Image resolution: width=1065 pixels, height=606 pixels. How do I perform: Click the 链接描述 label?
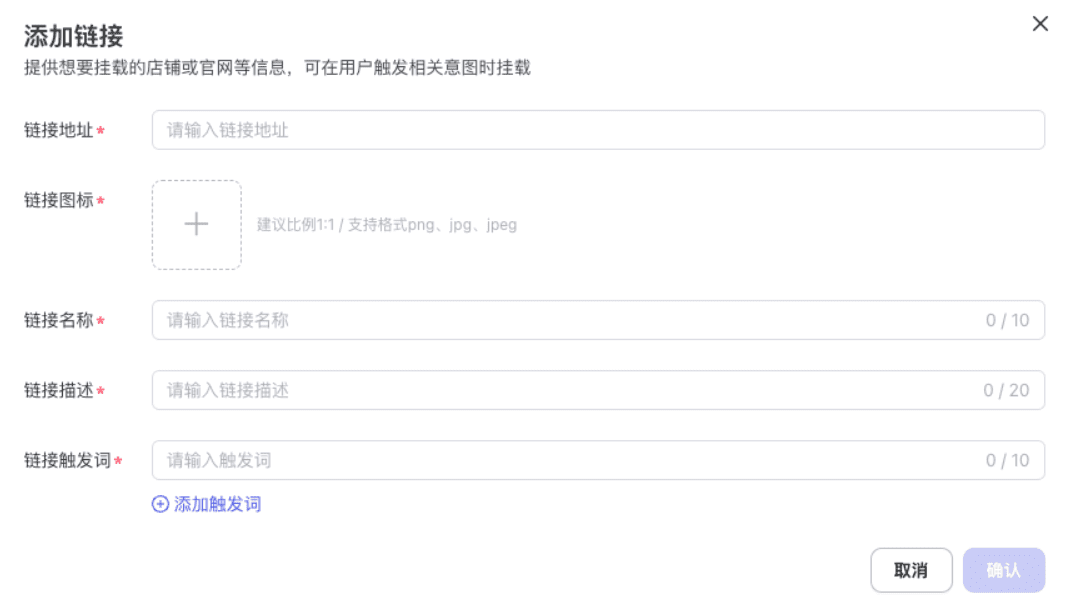click(x=58, y=390)
